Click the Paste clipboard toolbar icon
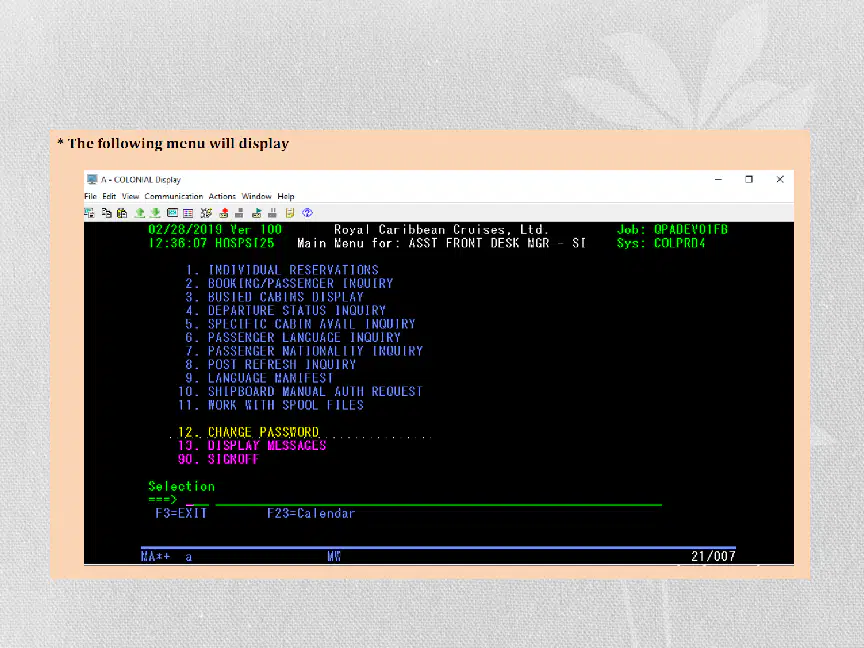The image size is (864, 648). click(122, 213)
